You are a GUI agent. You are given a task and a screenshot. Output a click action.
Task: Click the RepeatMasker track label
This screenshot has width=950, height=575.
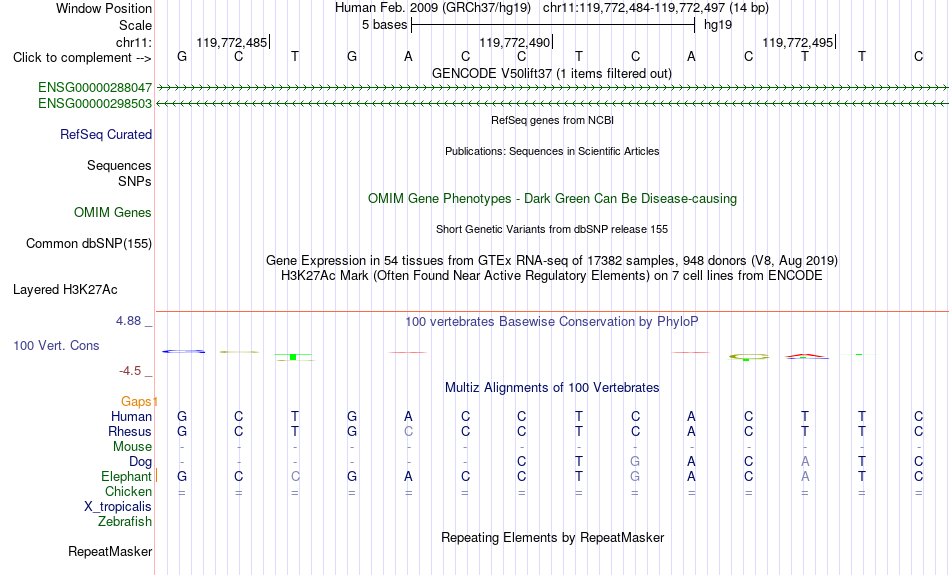point(110,551)
